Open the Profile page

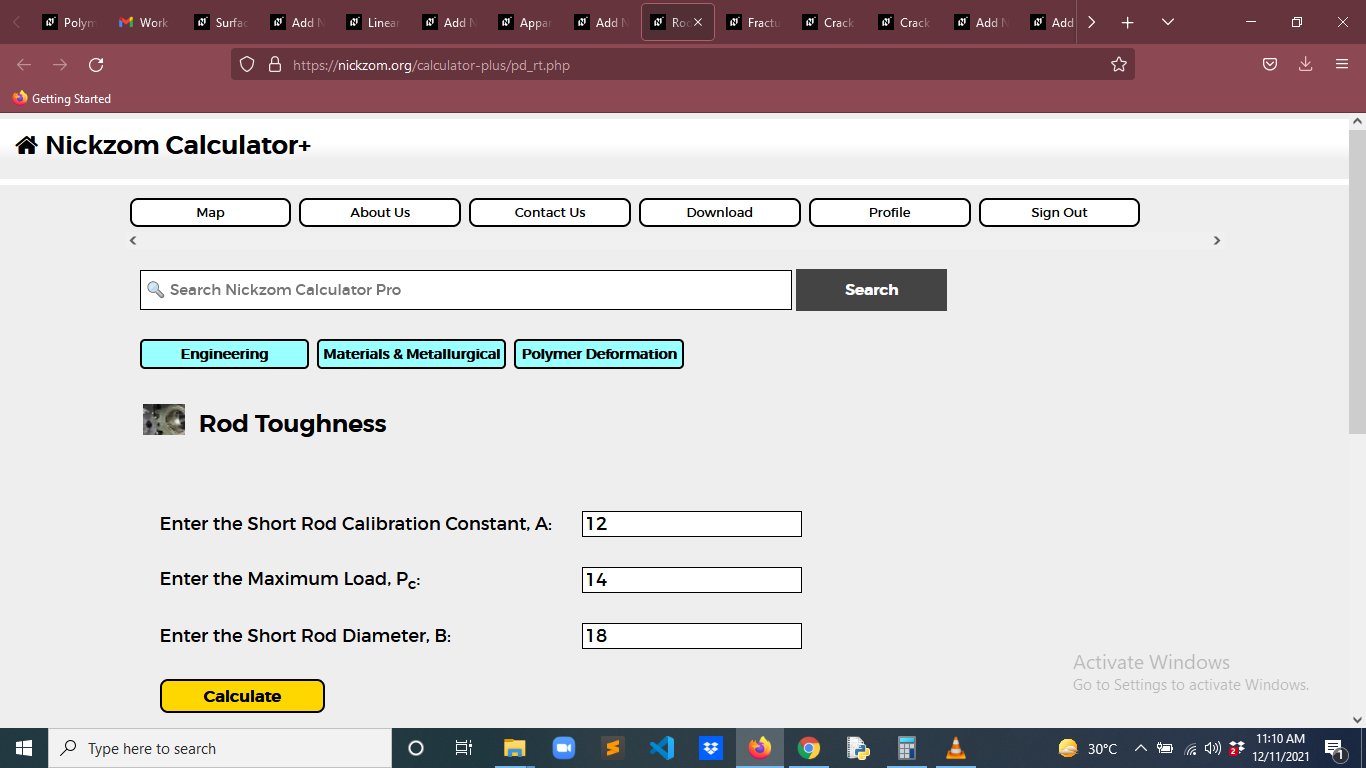[x=890, y=212]
